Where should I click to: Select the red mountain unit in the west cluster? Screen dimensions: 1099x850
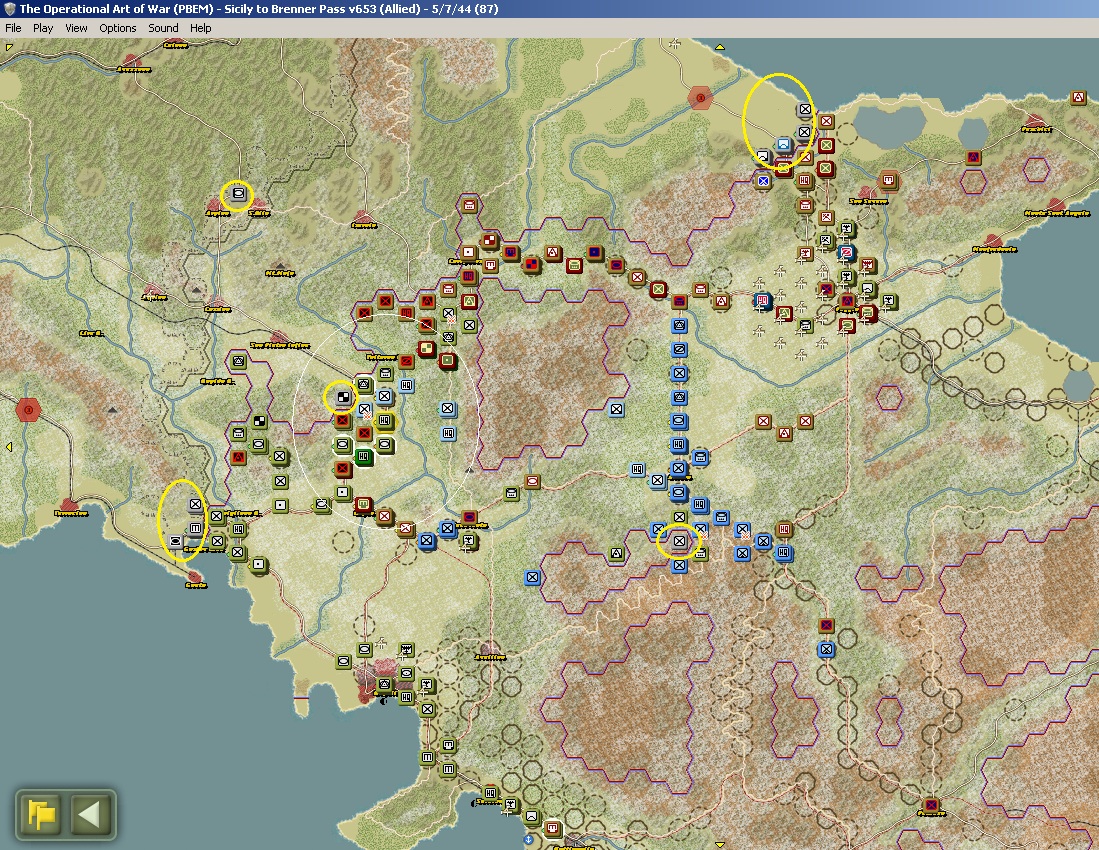[x=238, y=457]
